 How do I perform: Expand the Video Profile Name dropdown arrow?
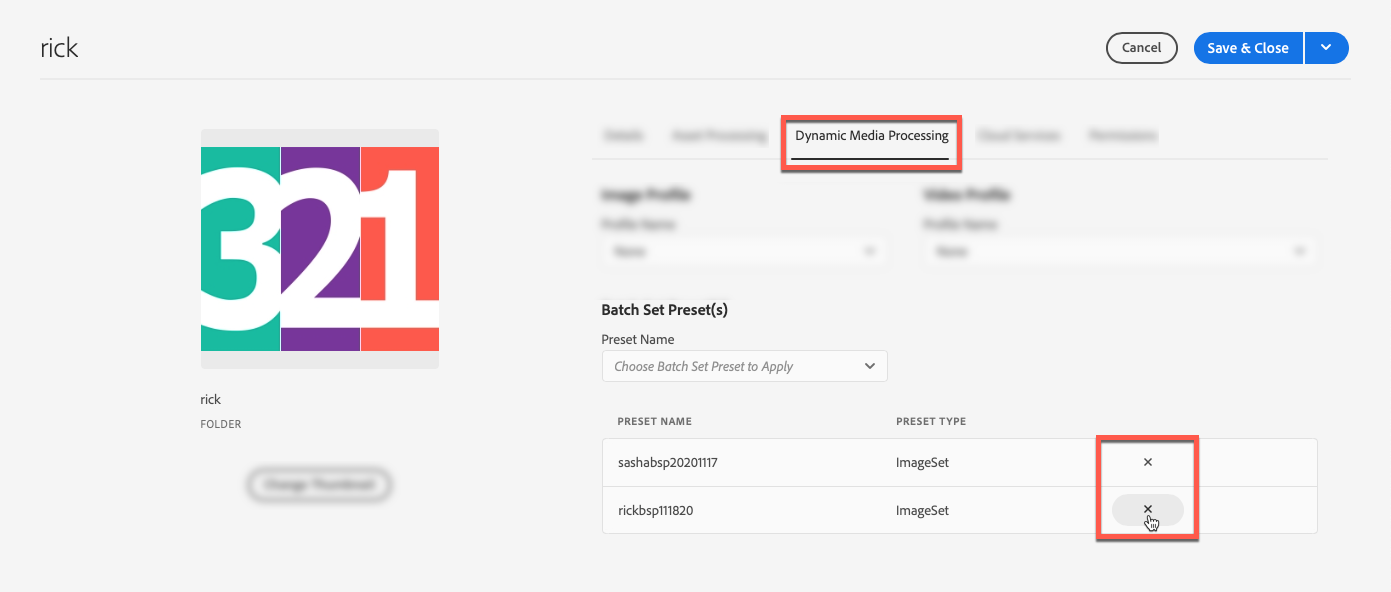[1300, 251]
